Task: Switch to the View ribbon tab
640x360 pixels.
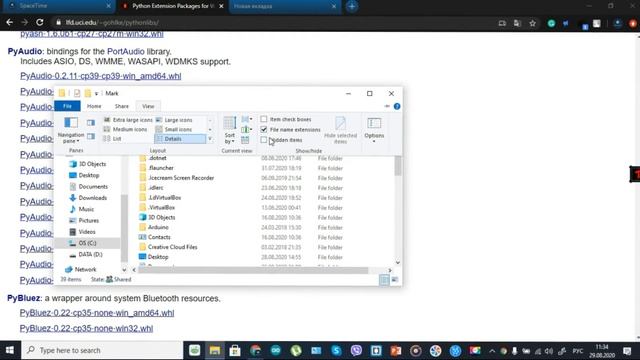Action: coord(148,106)
